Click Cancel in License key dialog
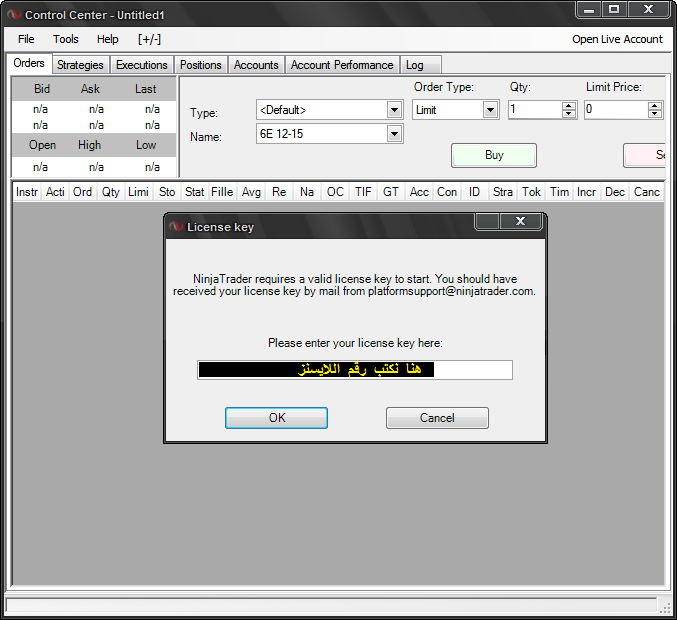Image resolution: width=677 pixels, height=620 pixels. pos(437,418)
